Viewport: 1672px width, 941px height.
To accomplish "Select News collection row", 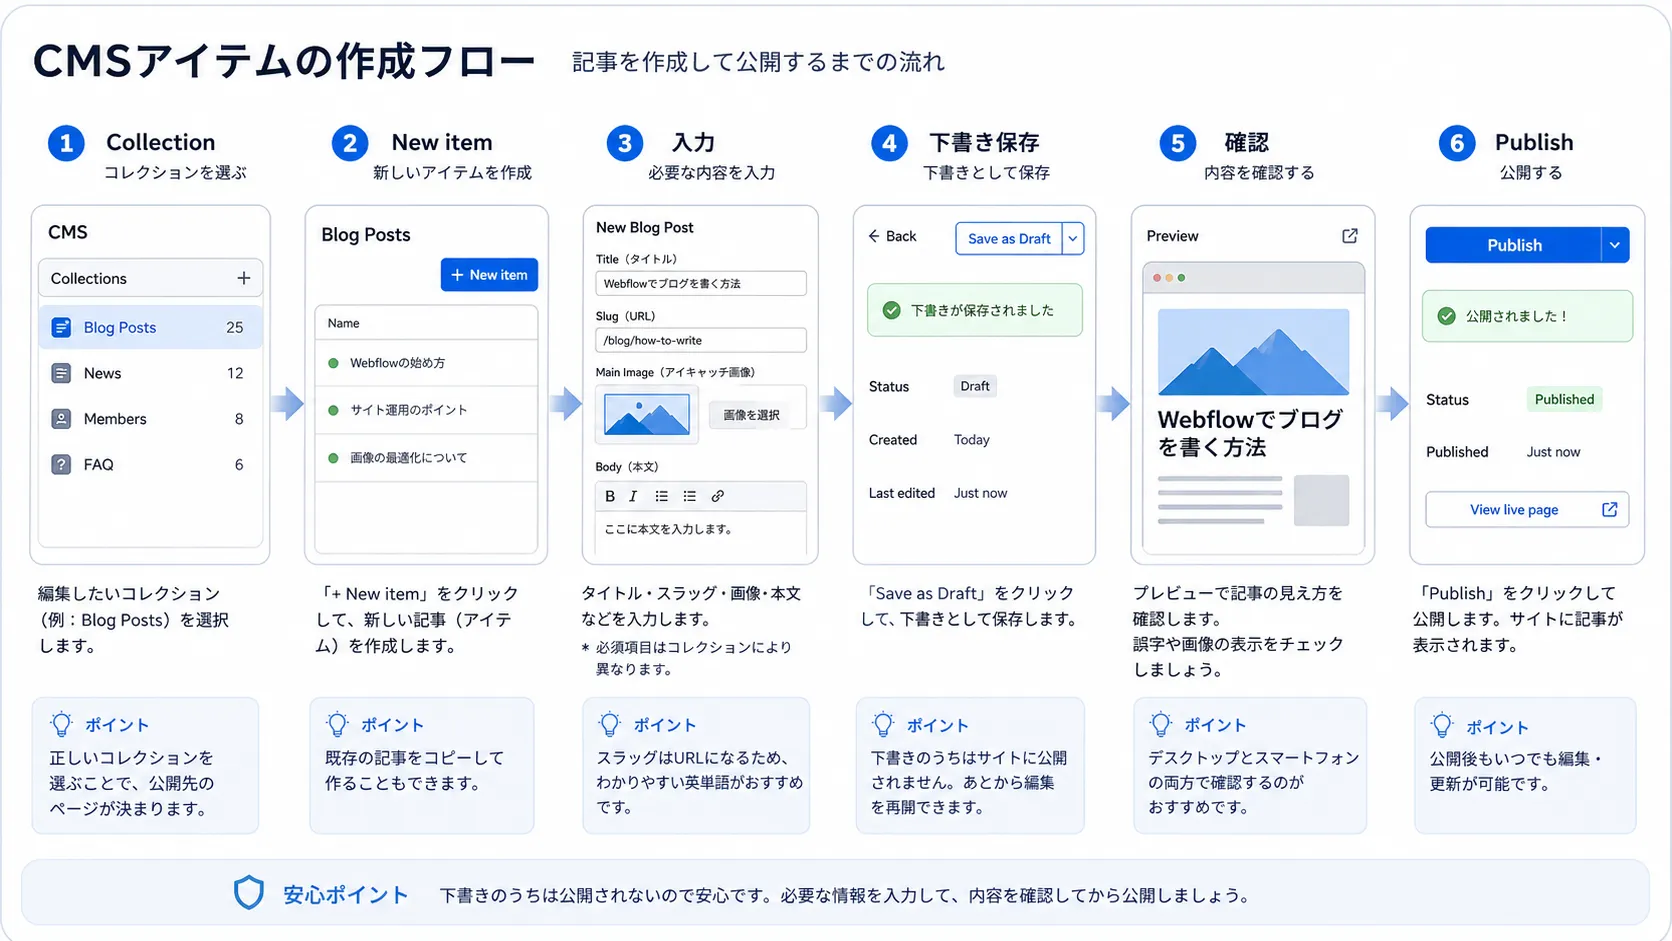I will [150, 373].
